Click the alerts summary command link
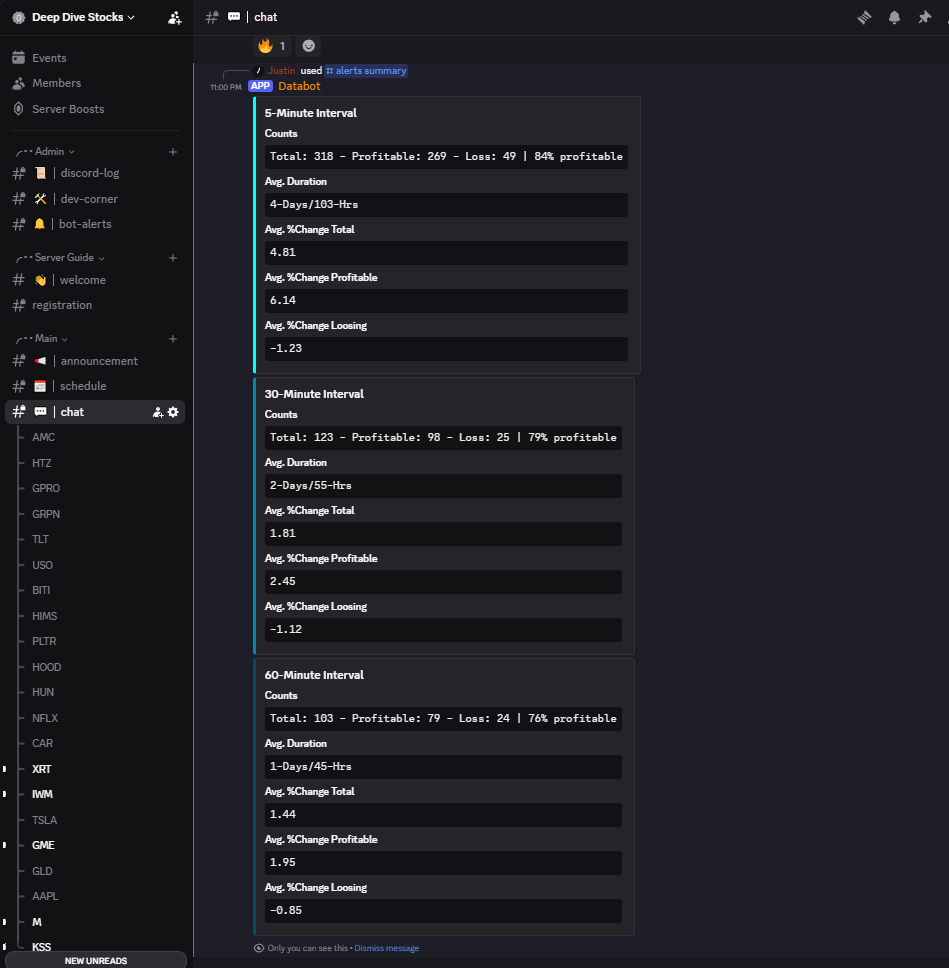Screen dimensions: 949x968 click(x=365, y=70)
